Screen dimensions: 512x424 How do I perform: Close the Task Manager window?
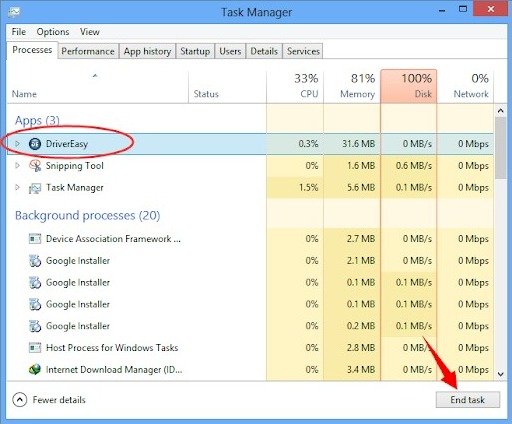(x=491, y=9)
